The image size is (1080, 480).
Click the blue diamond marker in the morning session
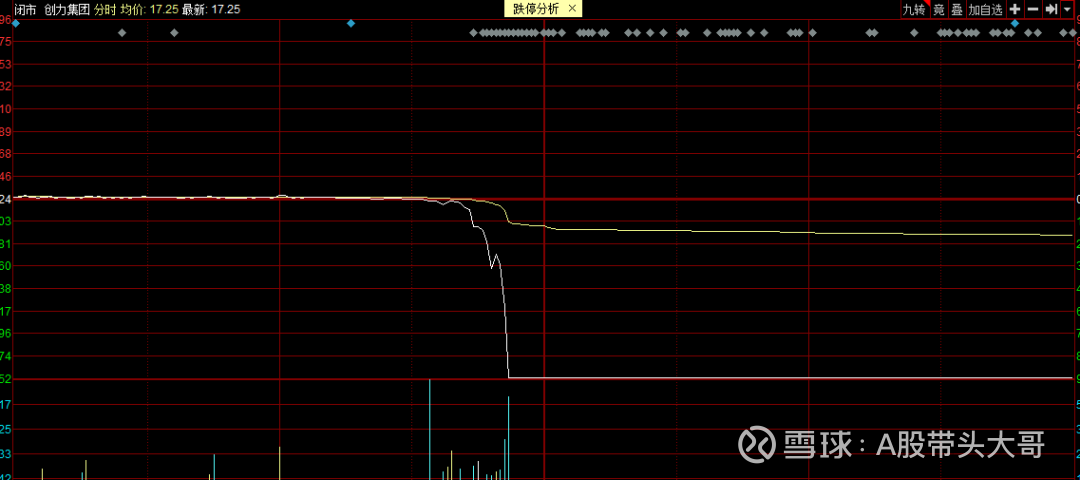click(x=351, y=23)
